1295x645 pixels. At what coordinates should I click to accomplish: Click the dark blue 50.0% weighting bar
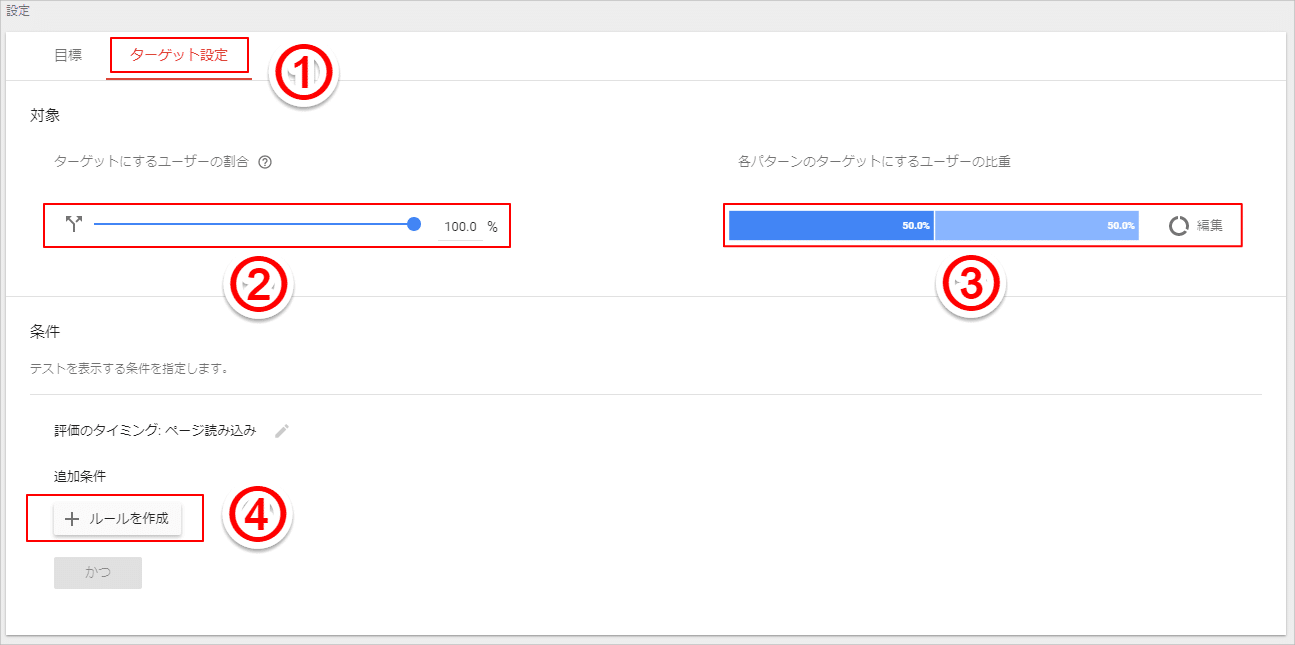(x=831, y=226)
